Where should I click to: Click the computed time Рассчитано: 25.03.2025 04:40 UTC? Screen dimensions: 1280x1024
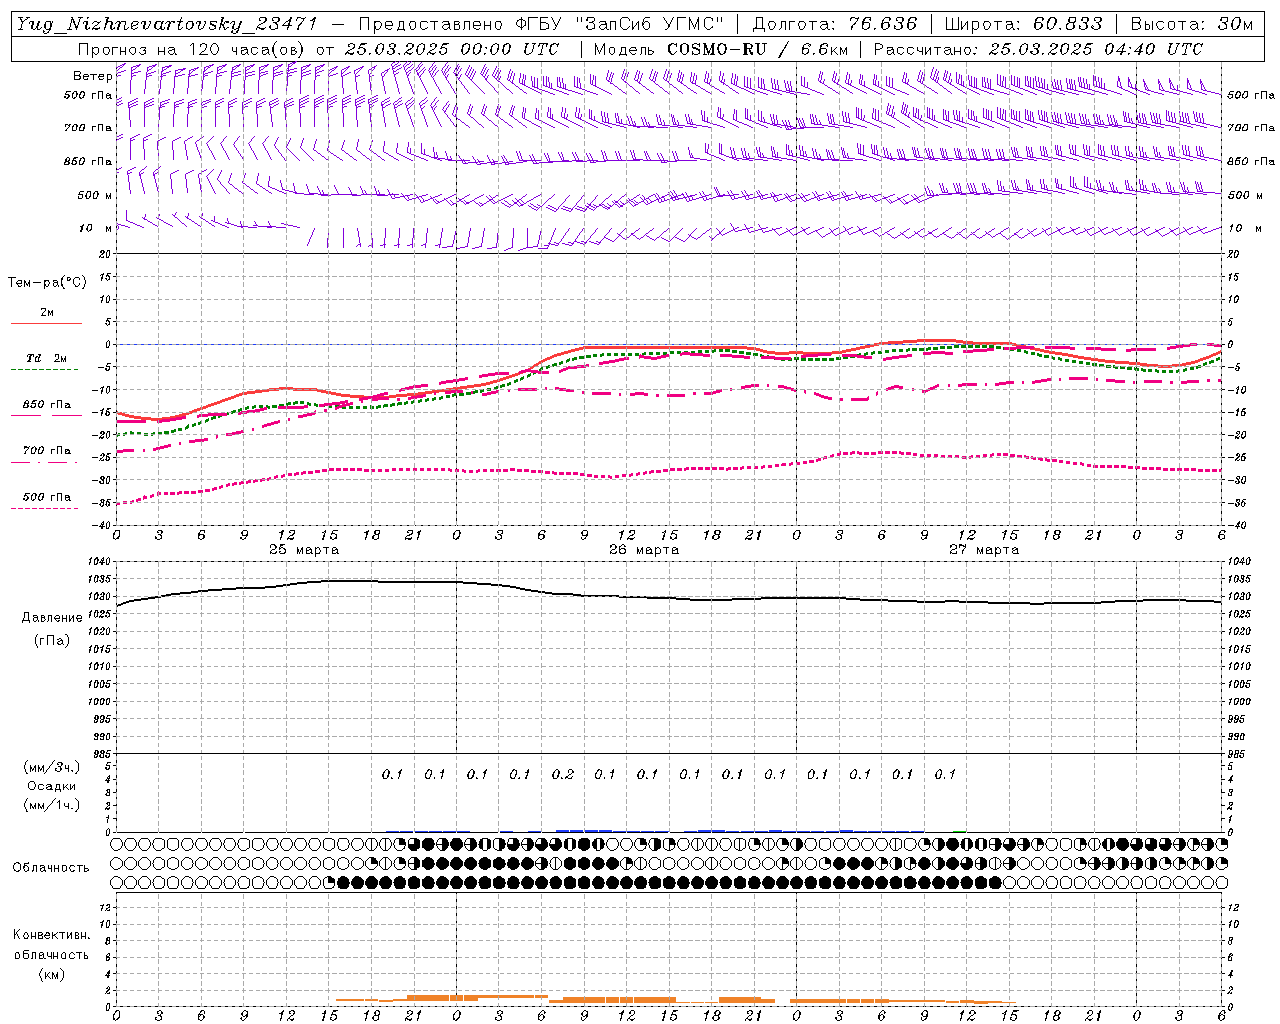click(1038, 49)
